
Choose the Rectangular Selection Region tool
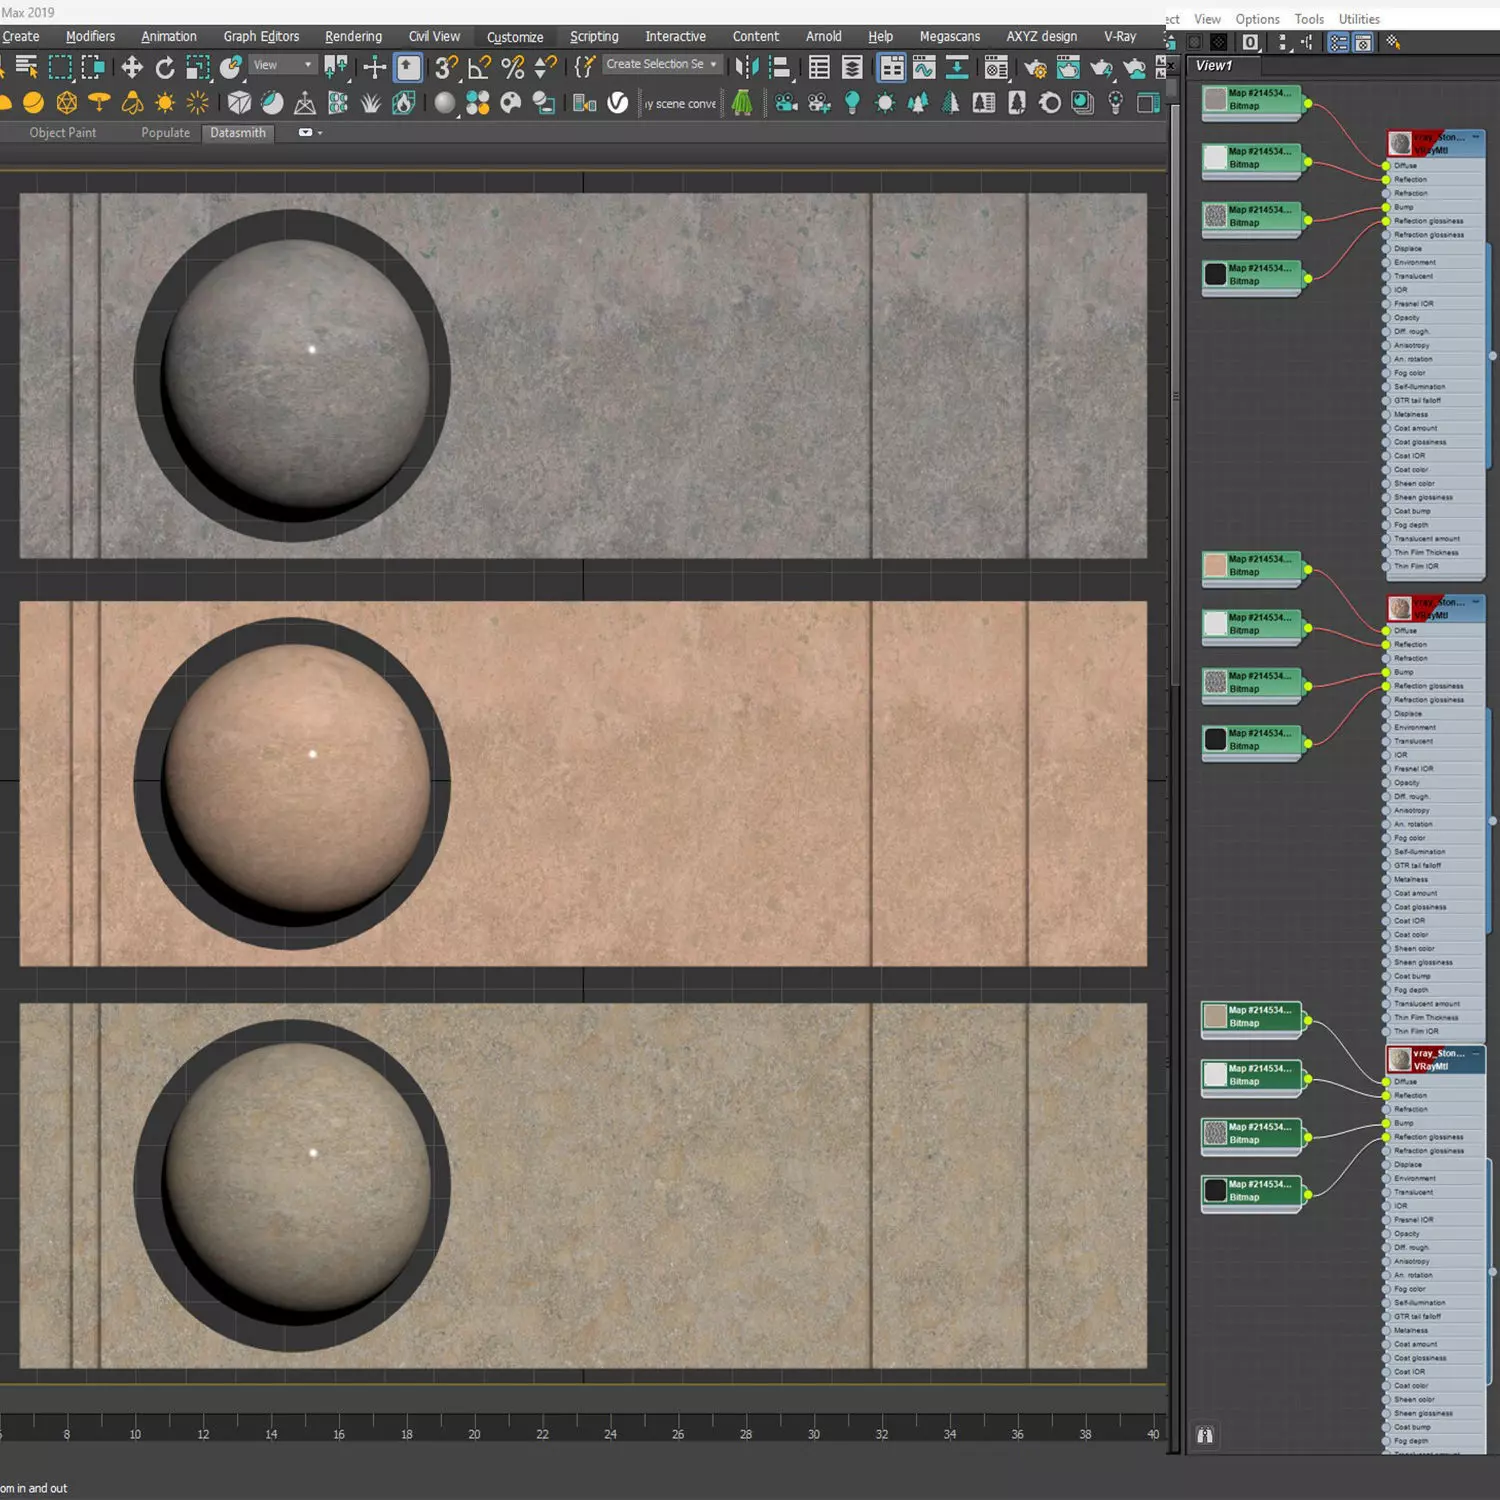tap(60, 68)
